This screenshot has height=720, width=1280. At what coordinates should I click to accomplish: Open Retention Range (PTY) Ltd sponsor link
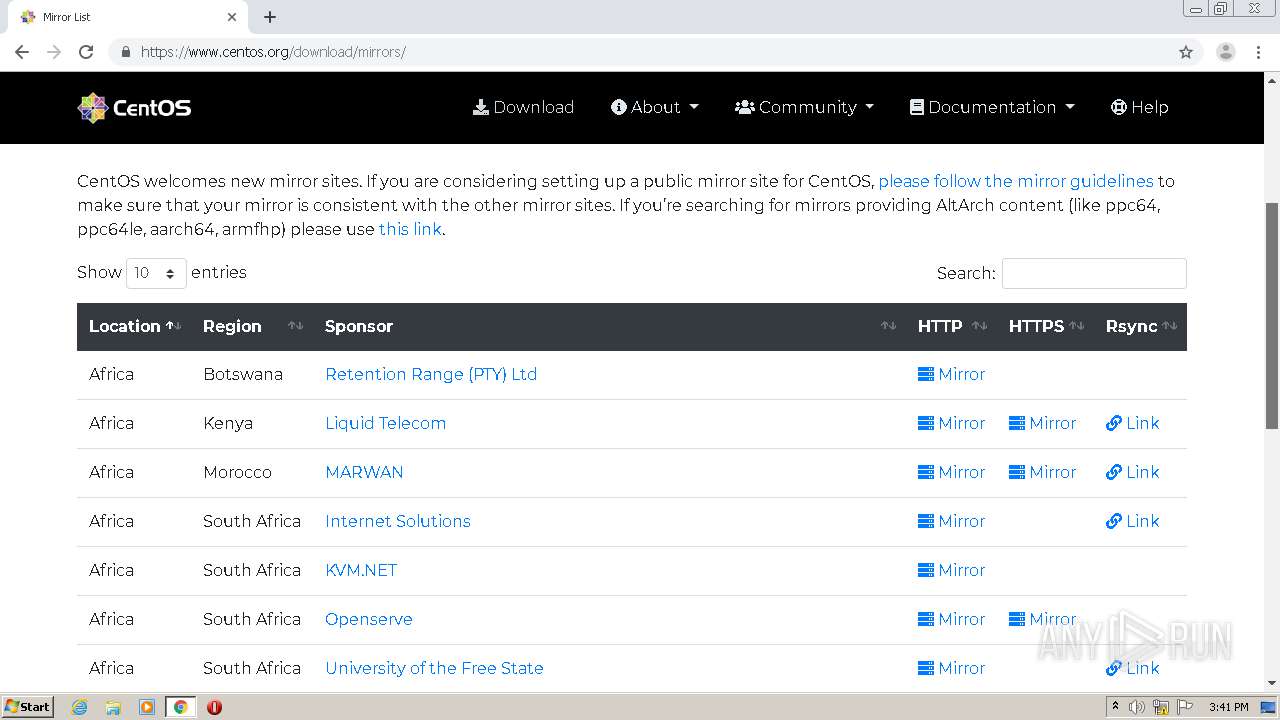(x=431, y=374)
